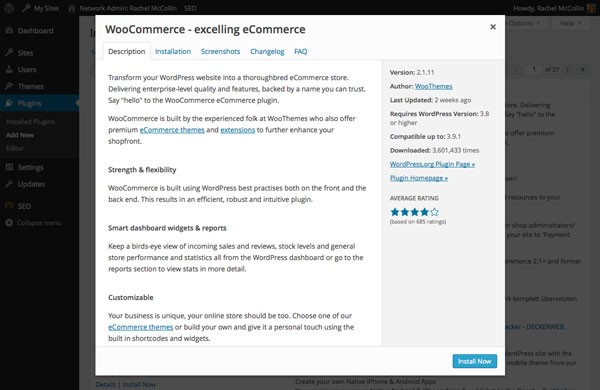
Task: Open the Settings icon in sidebar
Action: 9,167
